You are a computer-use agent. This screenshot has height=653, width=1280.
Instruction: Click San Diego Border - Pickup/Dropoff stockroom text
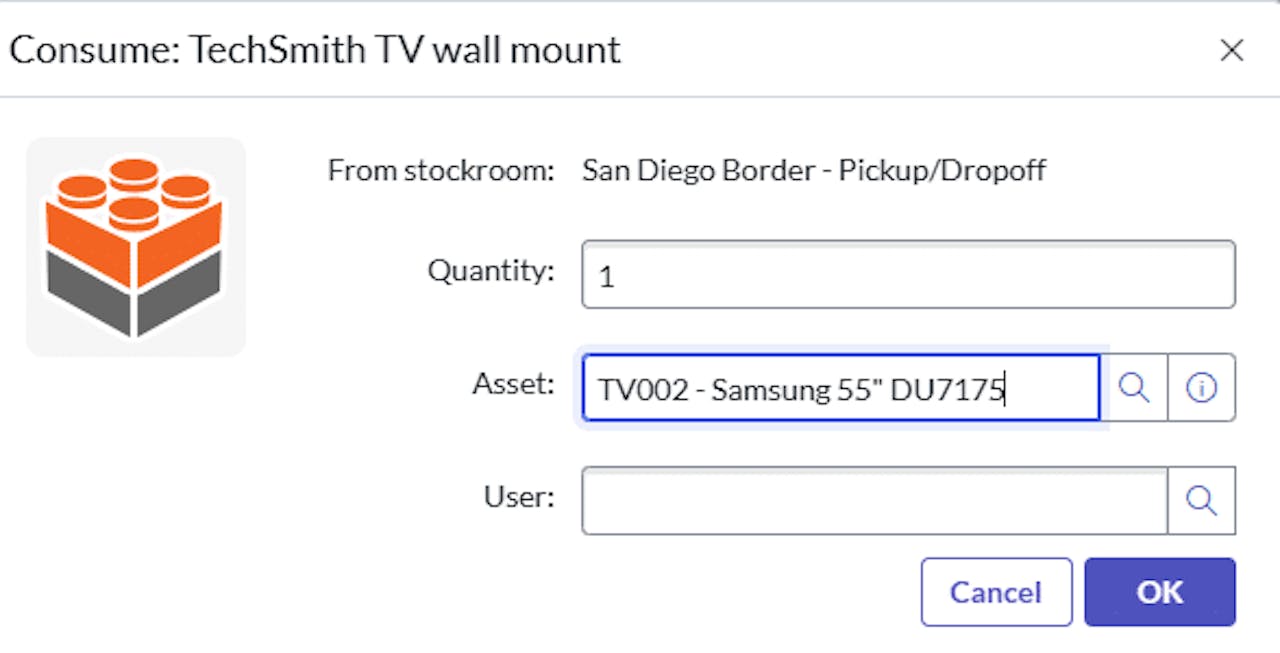[813, 170]
